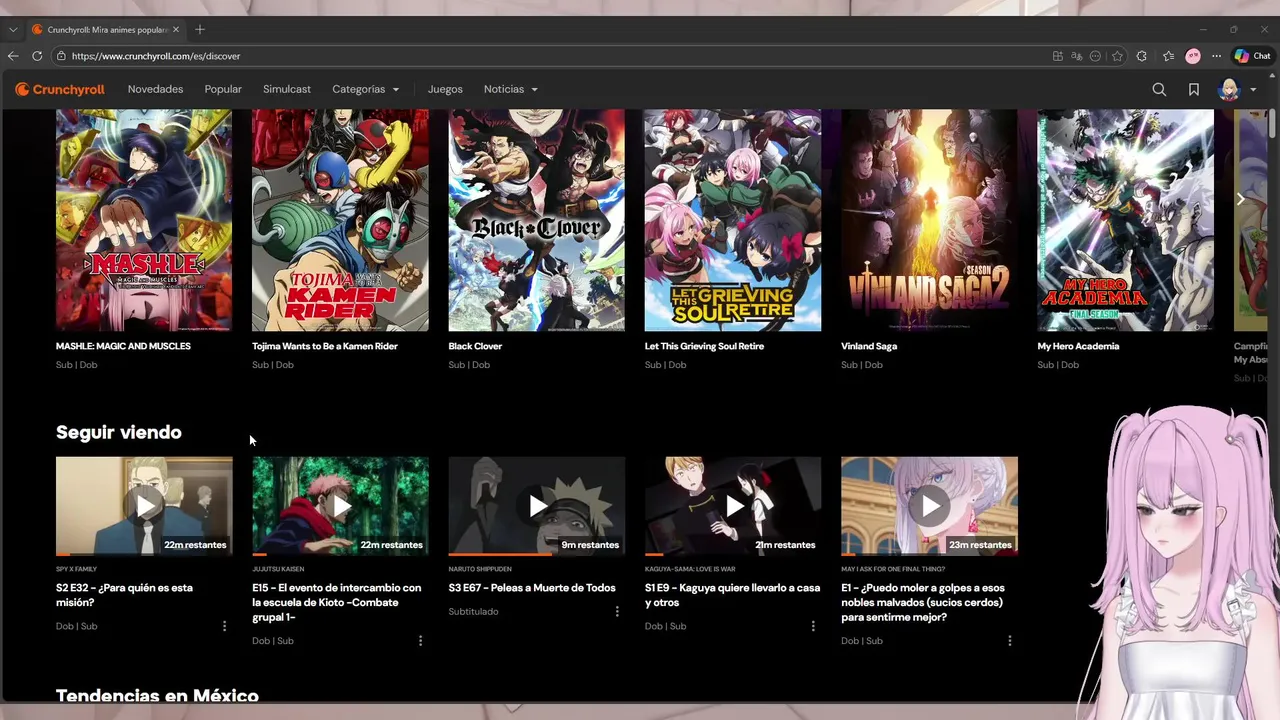Viewport: 1280px width, 720px height.
Task: Open the Novedades menu item
Action: click(155, 89)
